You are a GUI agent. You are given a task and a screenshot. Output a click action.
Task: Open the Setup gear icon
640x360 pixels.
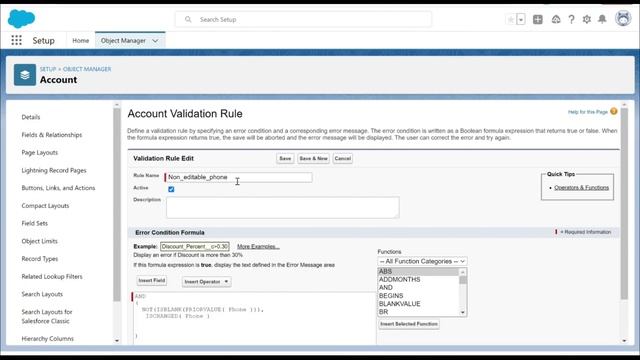(x=587, y=19)
